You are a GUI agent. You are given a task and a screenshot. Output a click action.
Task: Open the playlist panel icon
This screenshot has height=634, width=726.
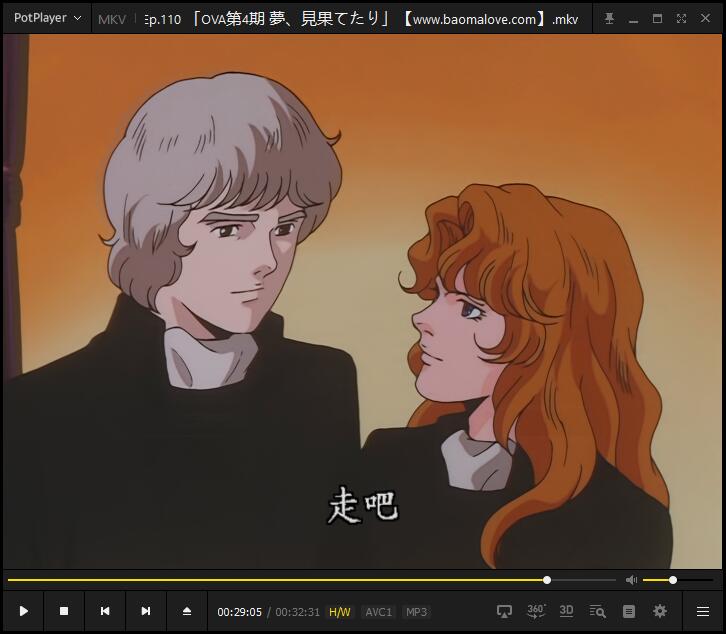[x=629, y=612]
